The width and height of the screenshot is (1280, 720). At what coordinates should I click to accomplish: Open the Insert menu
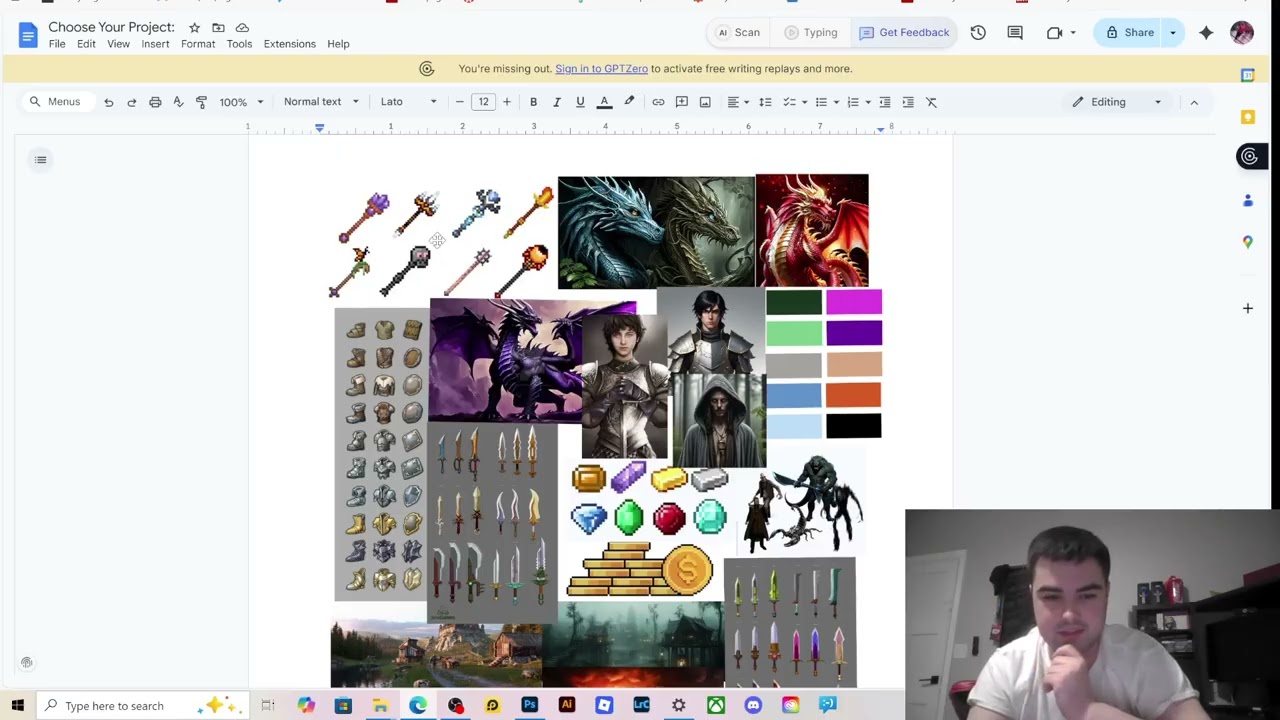(155, 44)
